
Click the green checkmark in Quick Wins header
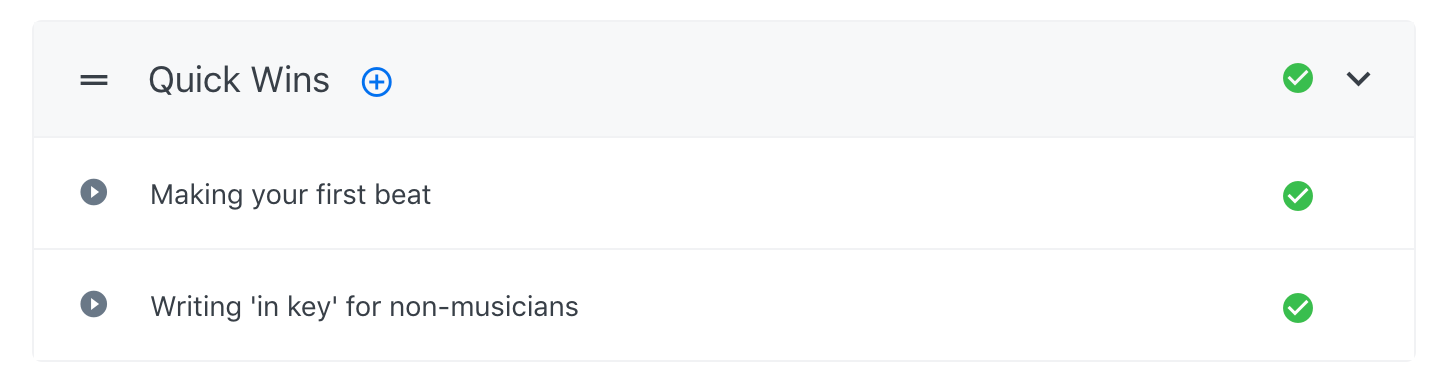[x=1298, y=78]
